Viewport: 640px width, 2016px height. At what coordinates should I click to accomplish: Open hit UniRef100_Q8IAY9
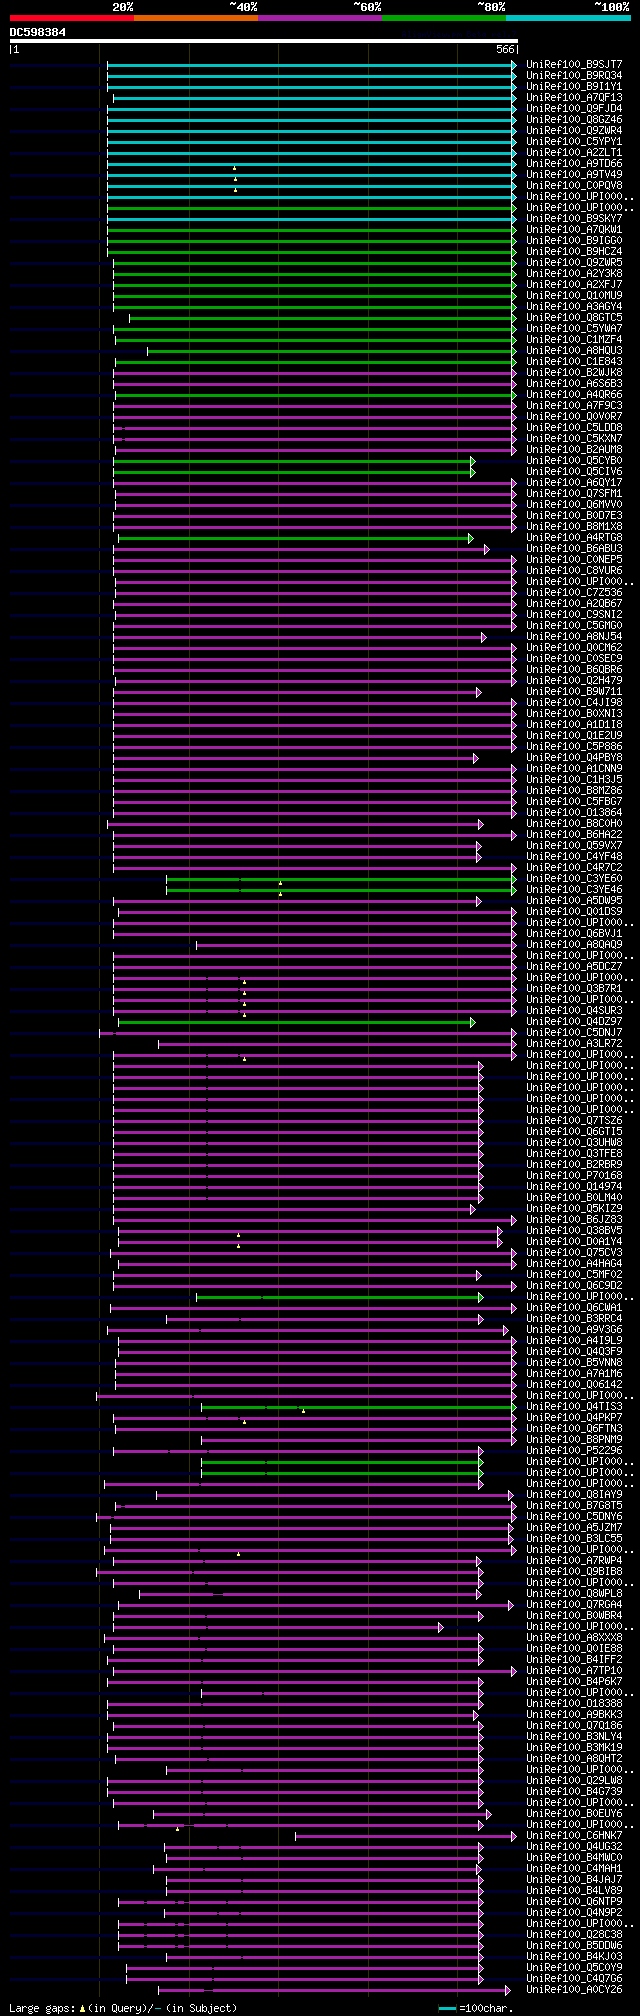[574, 1495]
